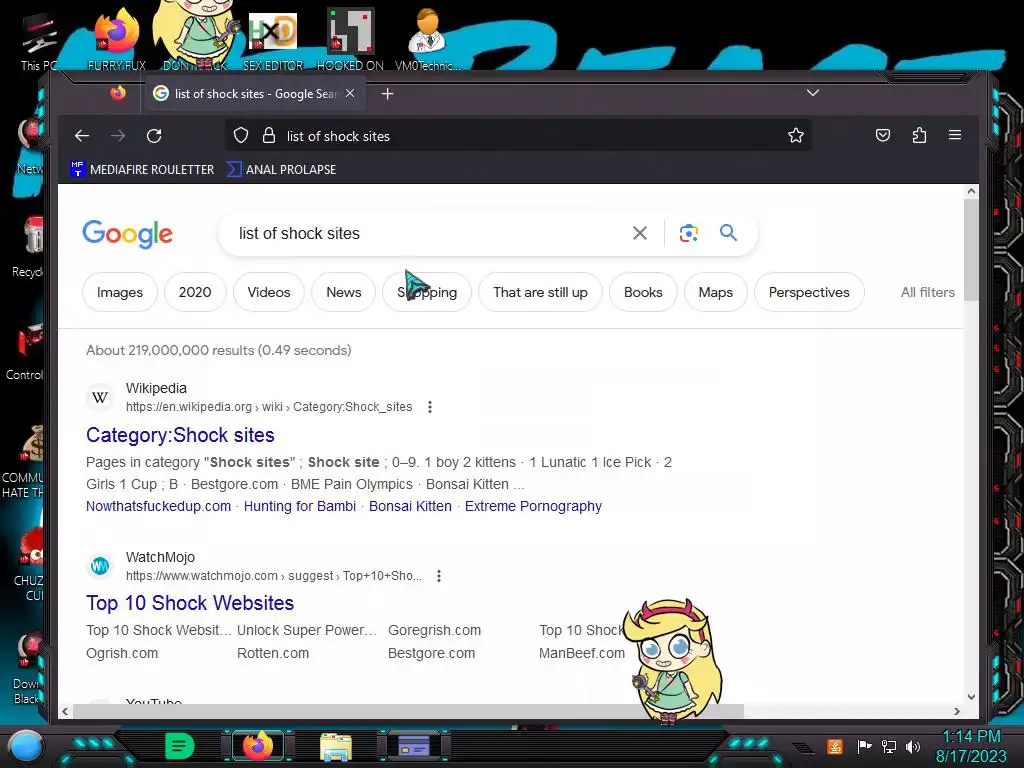The image size is (1024, 768).
Task: Open 'Category:Shock sites' Wikipedia result
Action: click(180, 435)
